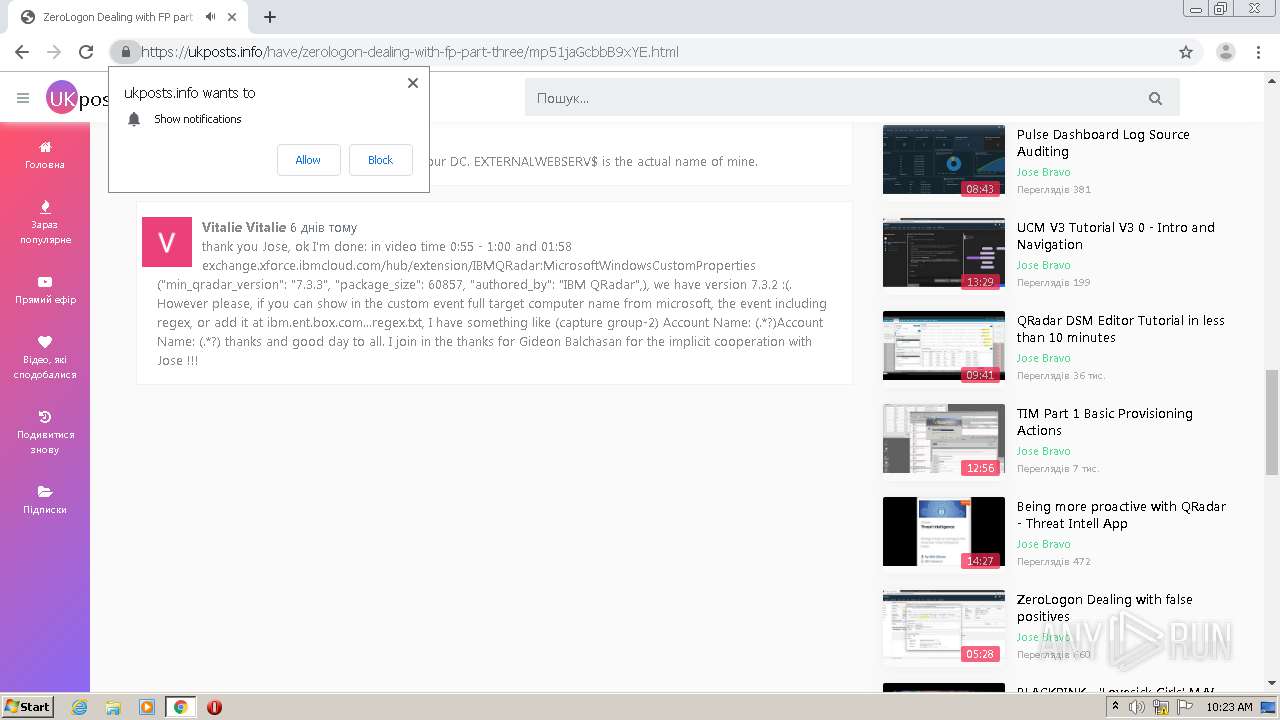Go back to previous page
The image size is (1280, 720).
pos(22,52)
